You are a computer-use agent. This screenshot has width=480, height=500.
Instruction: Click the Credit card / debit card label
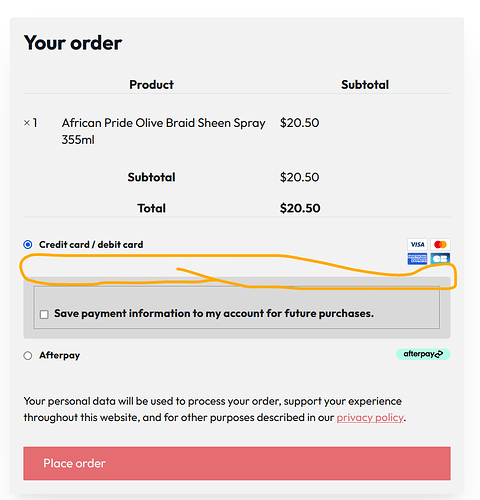[x=91, y=245]
